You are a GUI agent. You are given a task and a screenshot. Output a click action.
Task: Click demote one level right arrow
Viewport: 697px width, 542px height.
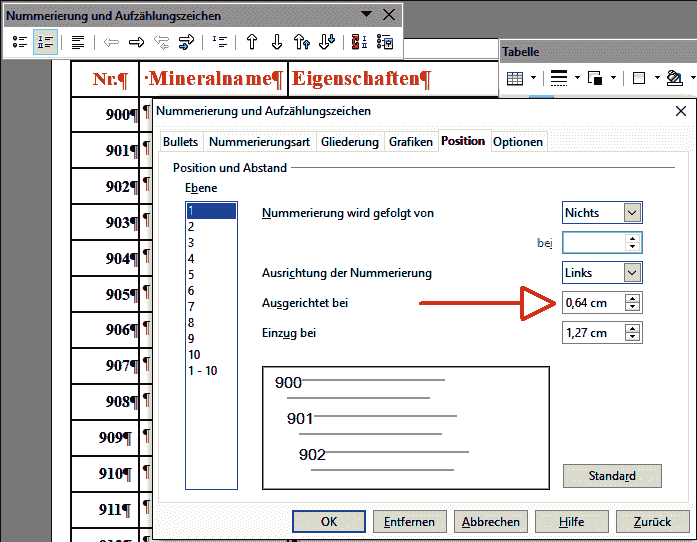click(137, 42)
